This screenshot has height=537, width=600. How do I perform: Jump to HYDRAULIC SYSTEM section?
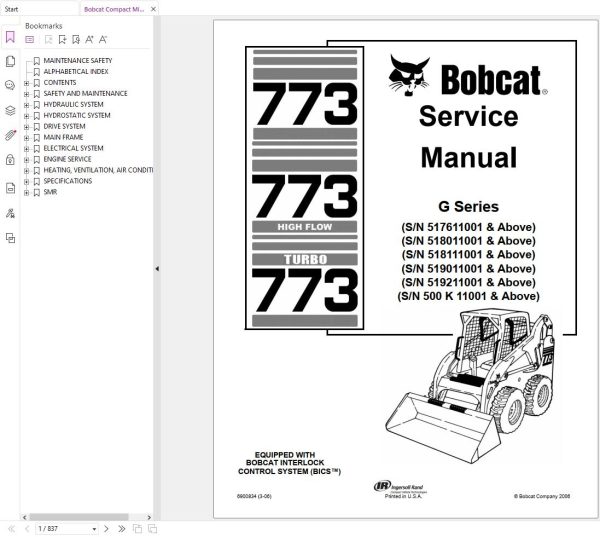[x=73, y=104]
